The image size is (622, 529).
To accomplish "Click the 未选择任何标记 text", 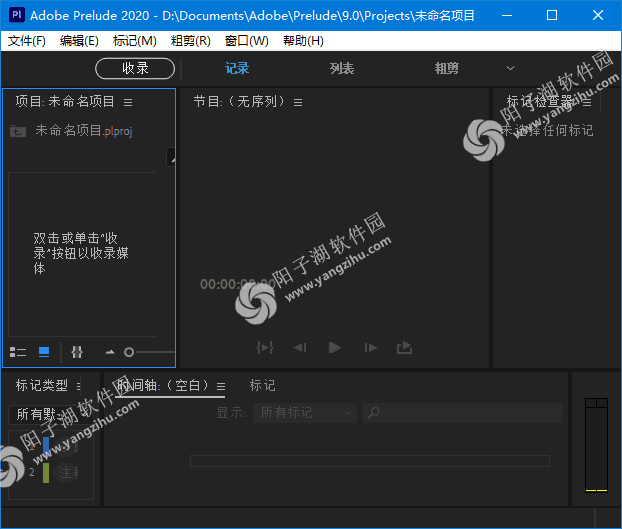I will [x=547, y=130].
